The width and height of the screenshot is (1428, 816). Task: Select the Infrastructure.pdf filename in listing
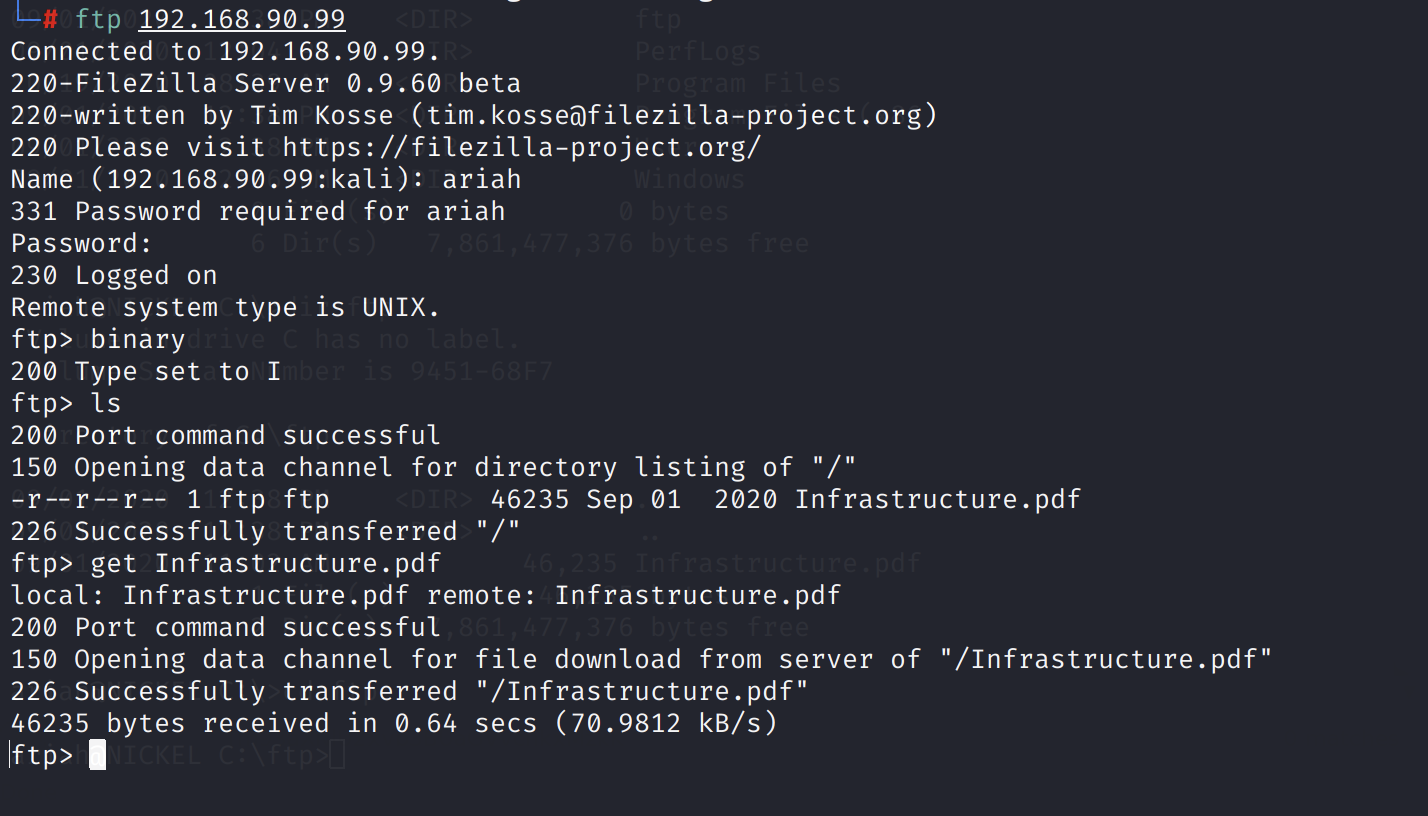pos(938,499)
